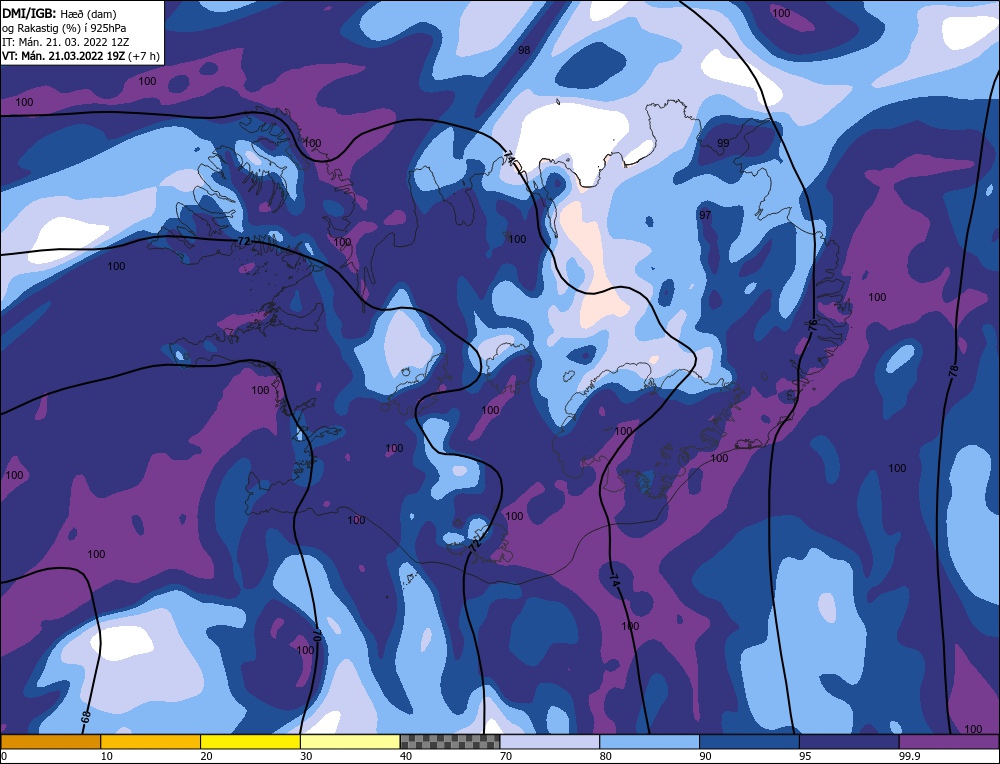The image size is (1000, 764).
Task: Click the lavender 70–80 legend swatch
Action: tap(550, 741)
